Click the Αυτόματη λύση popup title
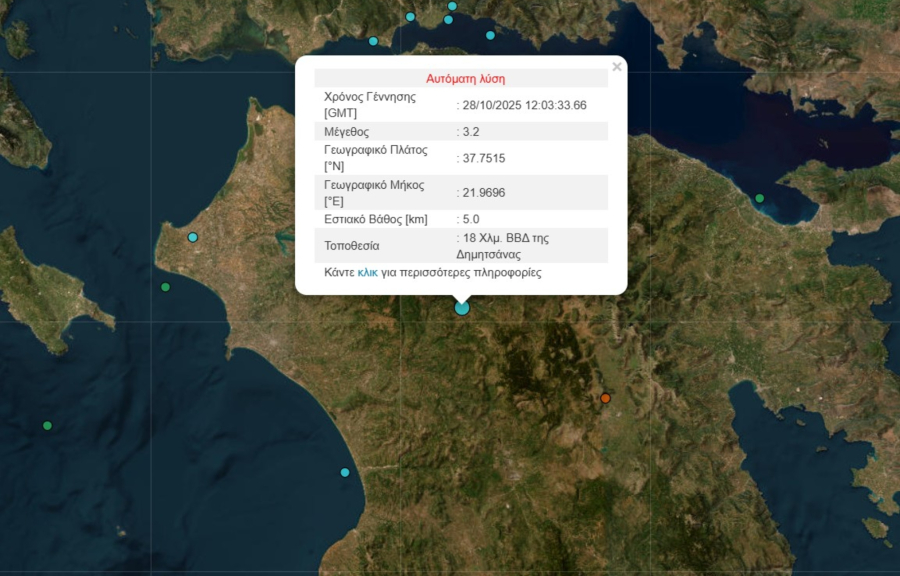The image size is (900, 576). tap(466, 77)
